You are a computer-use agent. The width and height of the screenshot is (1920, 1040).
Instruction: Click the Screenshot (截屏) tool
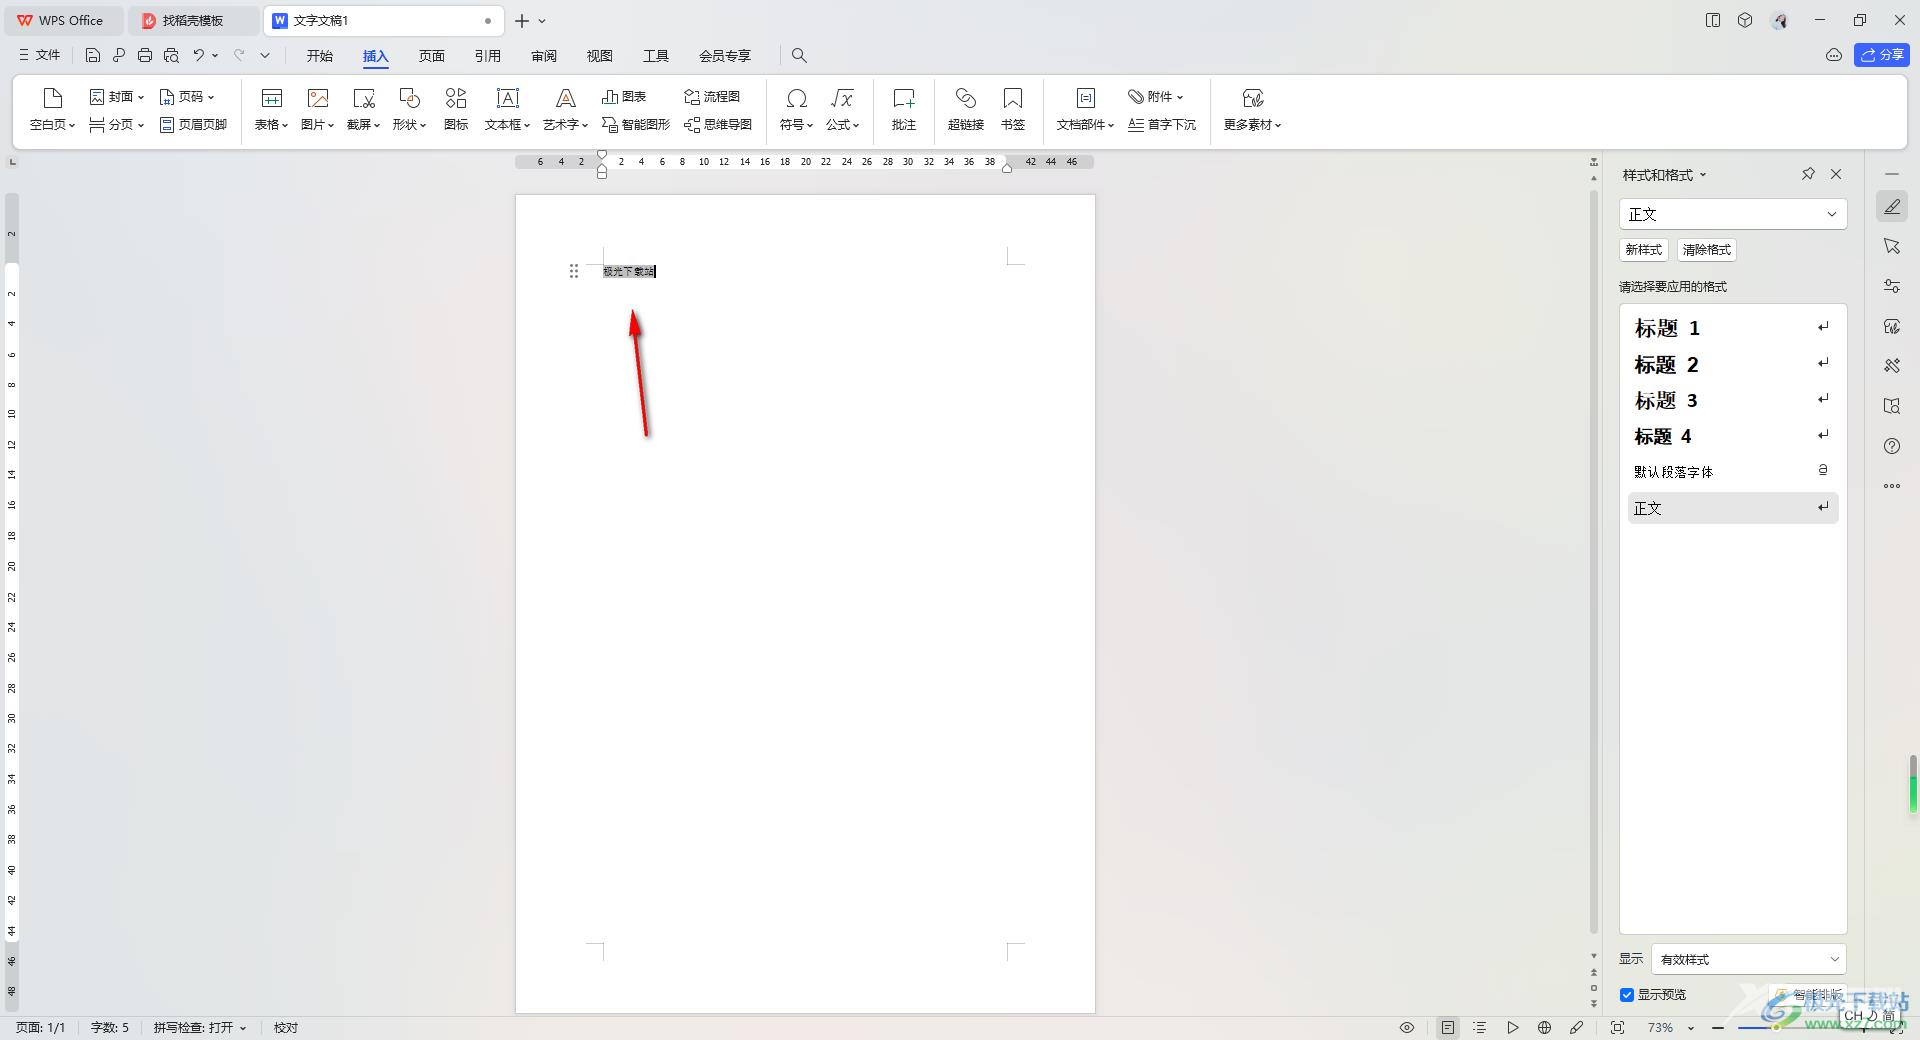364,110
